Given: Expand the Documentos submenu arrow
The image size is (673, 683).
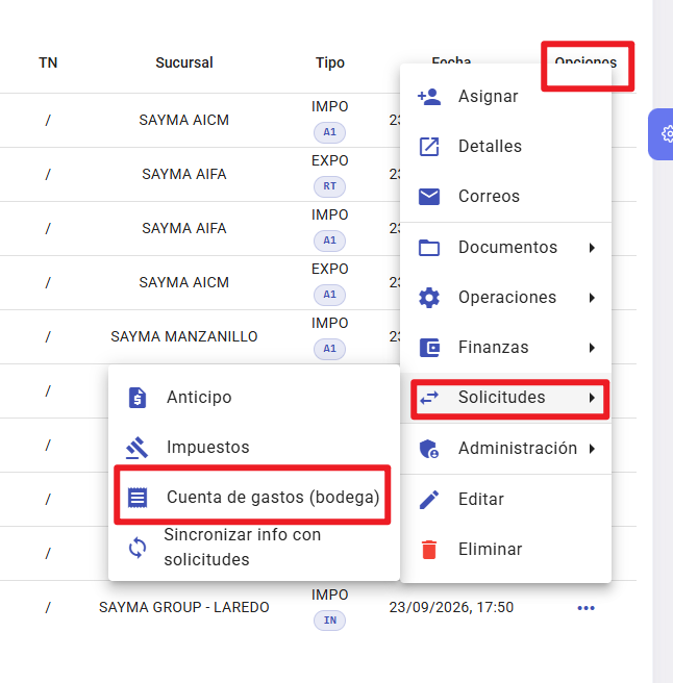Looking at the screenshot, I should 592,247.
